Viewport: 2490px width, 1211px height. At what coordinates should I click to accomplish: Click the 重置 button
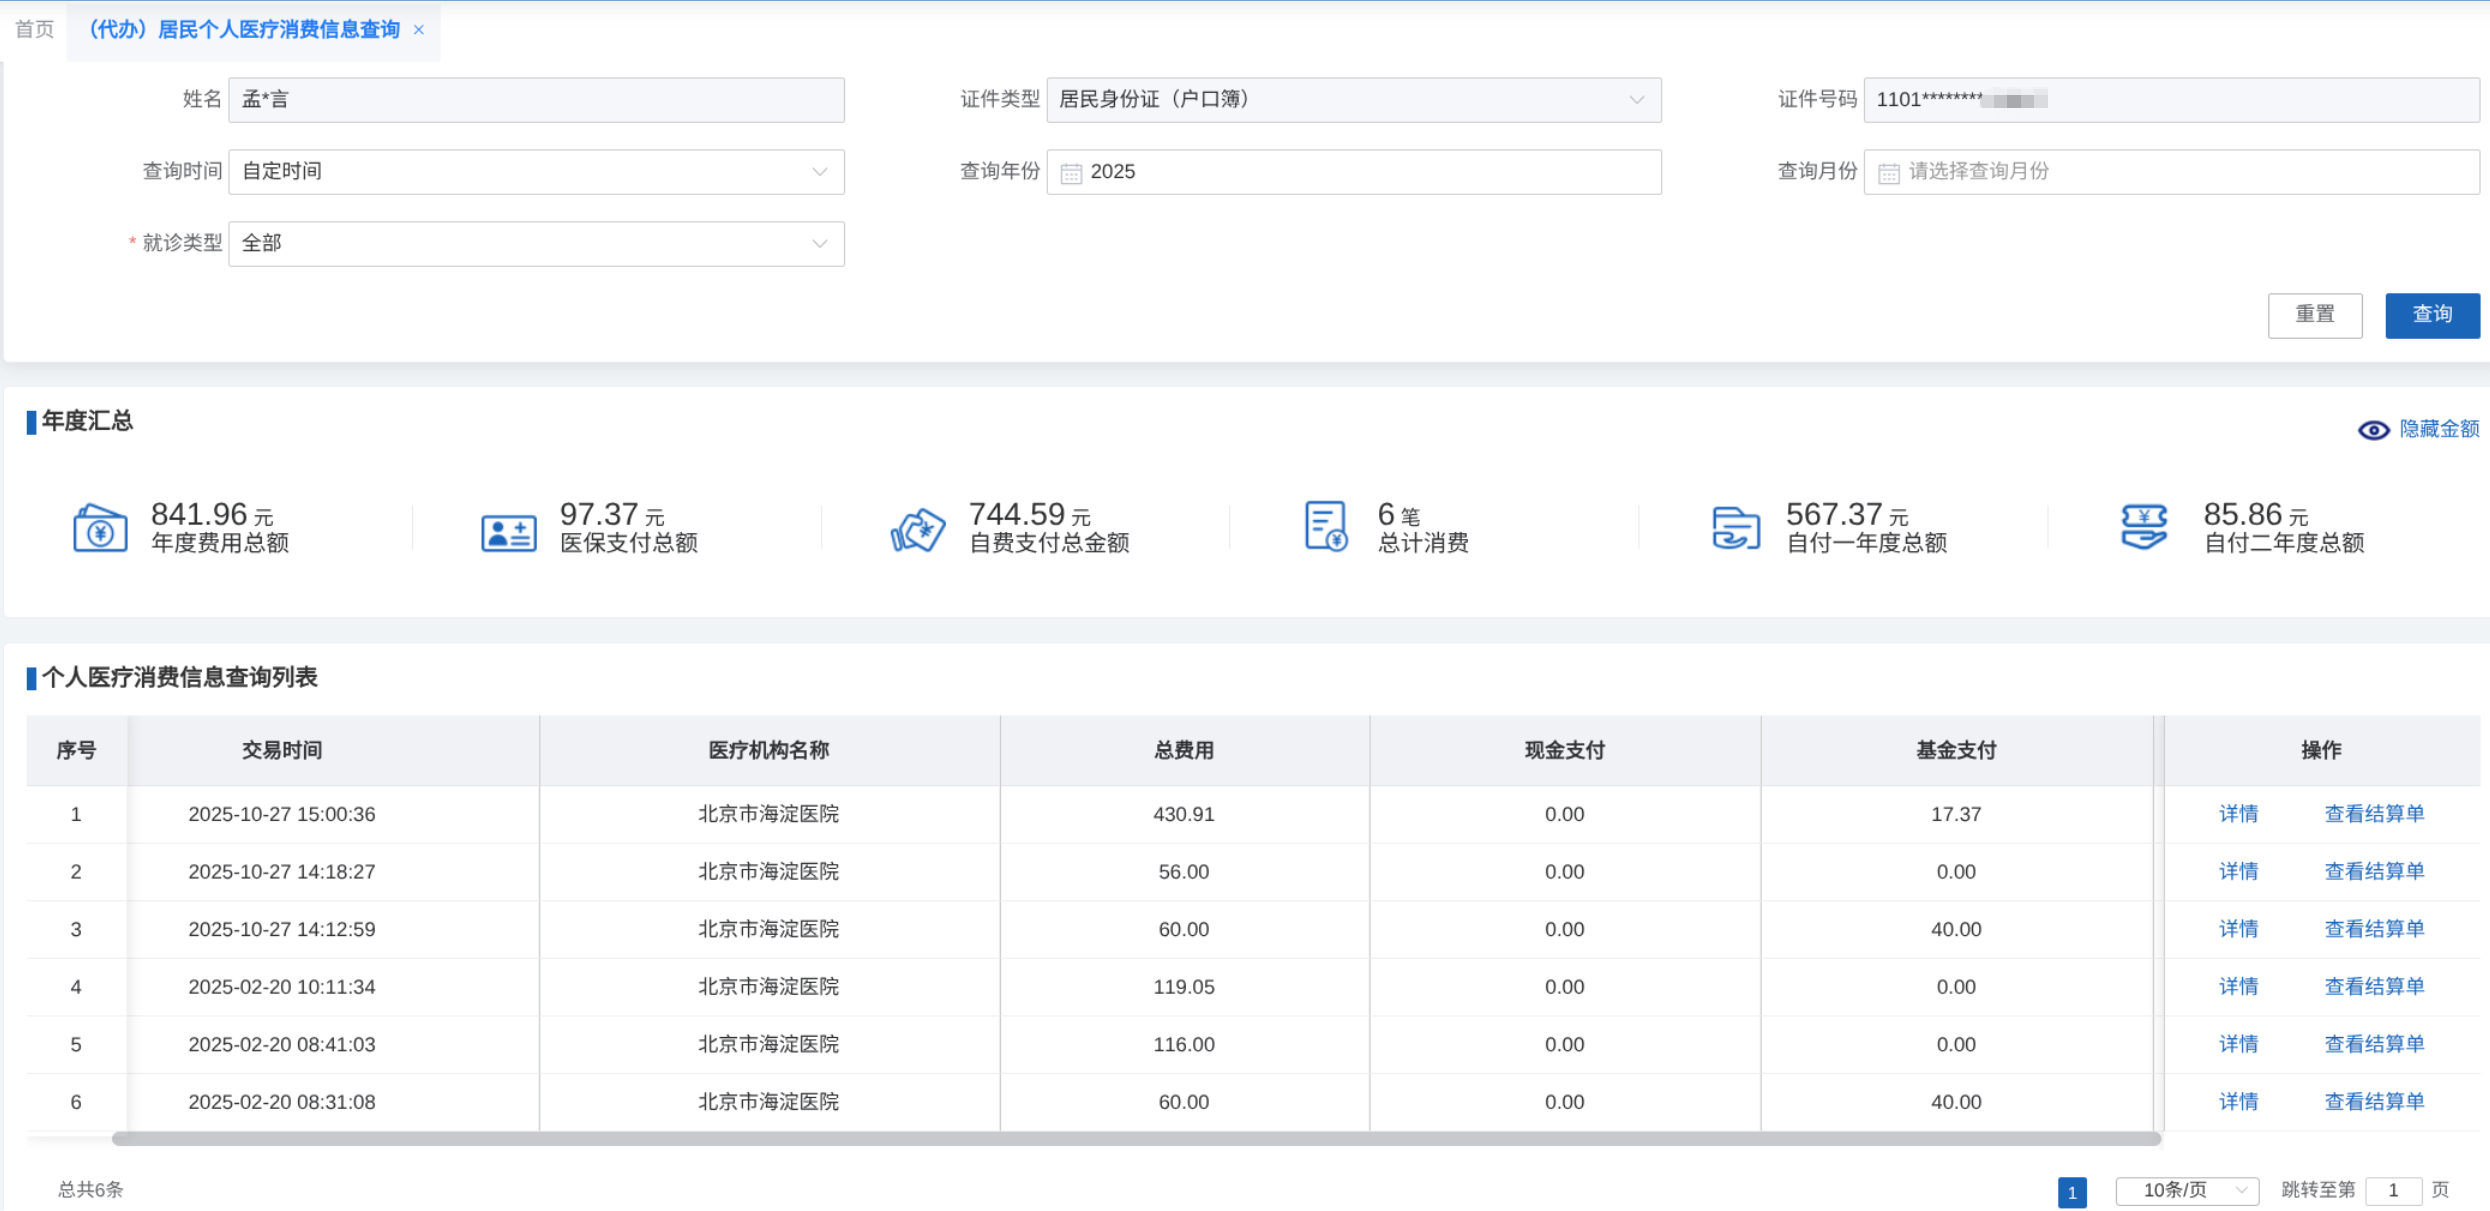(x=2314, y=315)
